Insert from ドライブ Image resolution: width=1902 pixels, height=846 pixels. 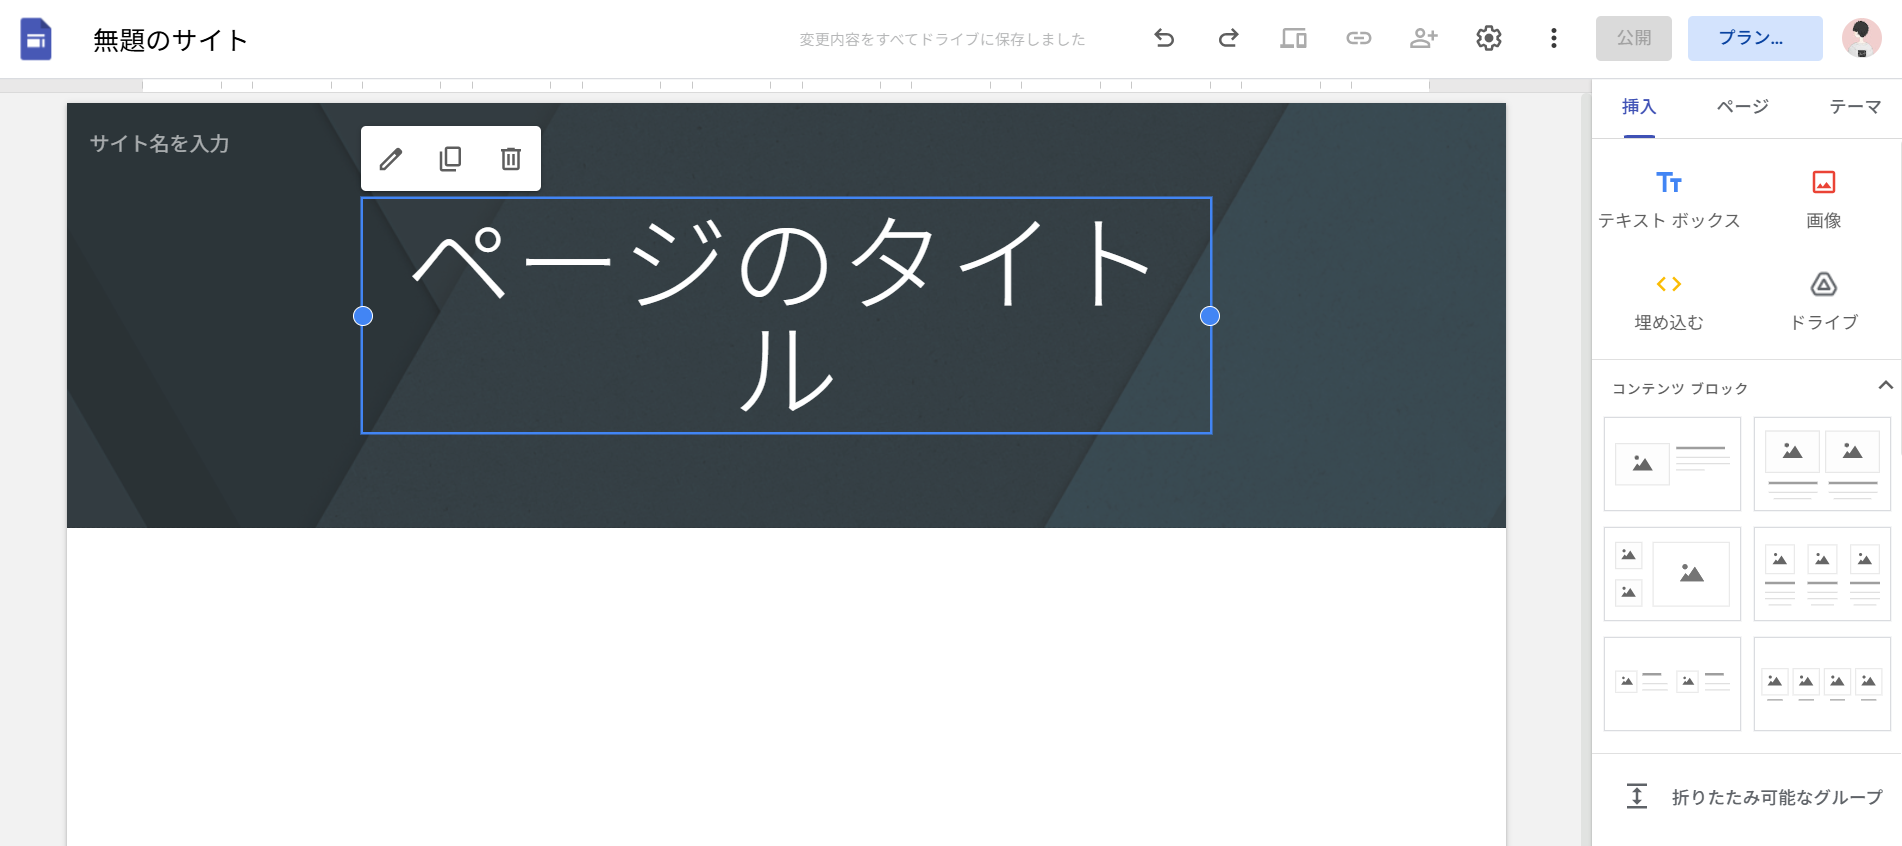click(x=1823, y=302)
